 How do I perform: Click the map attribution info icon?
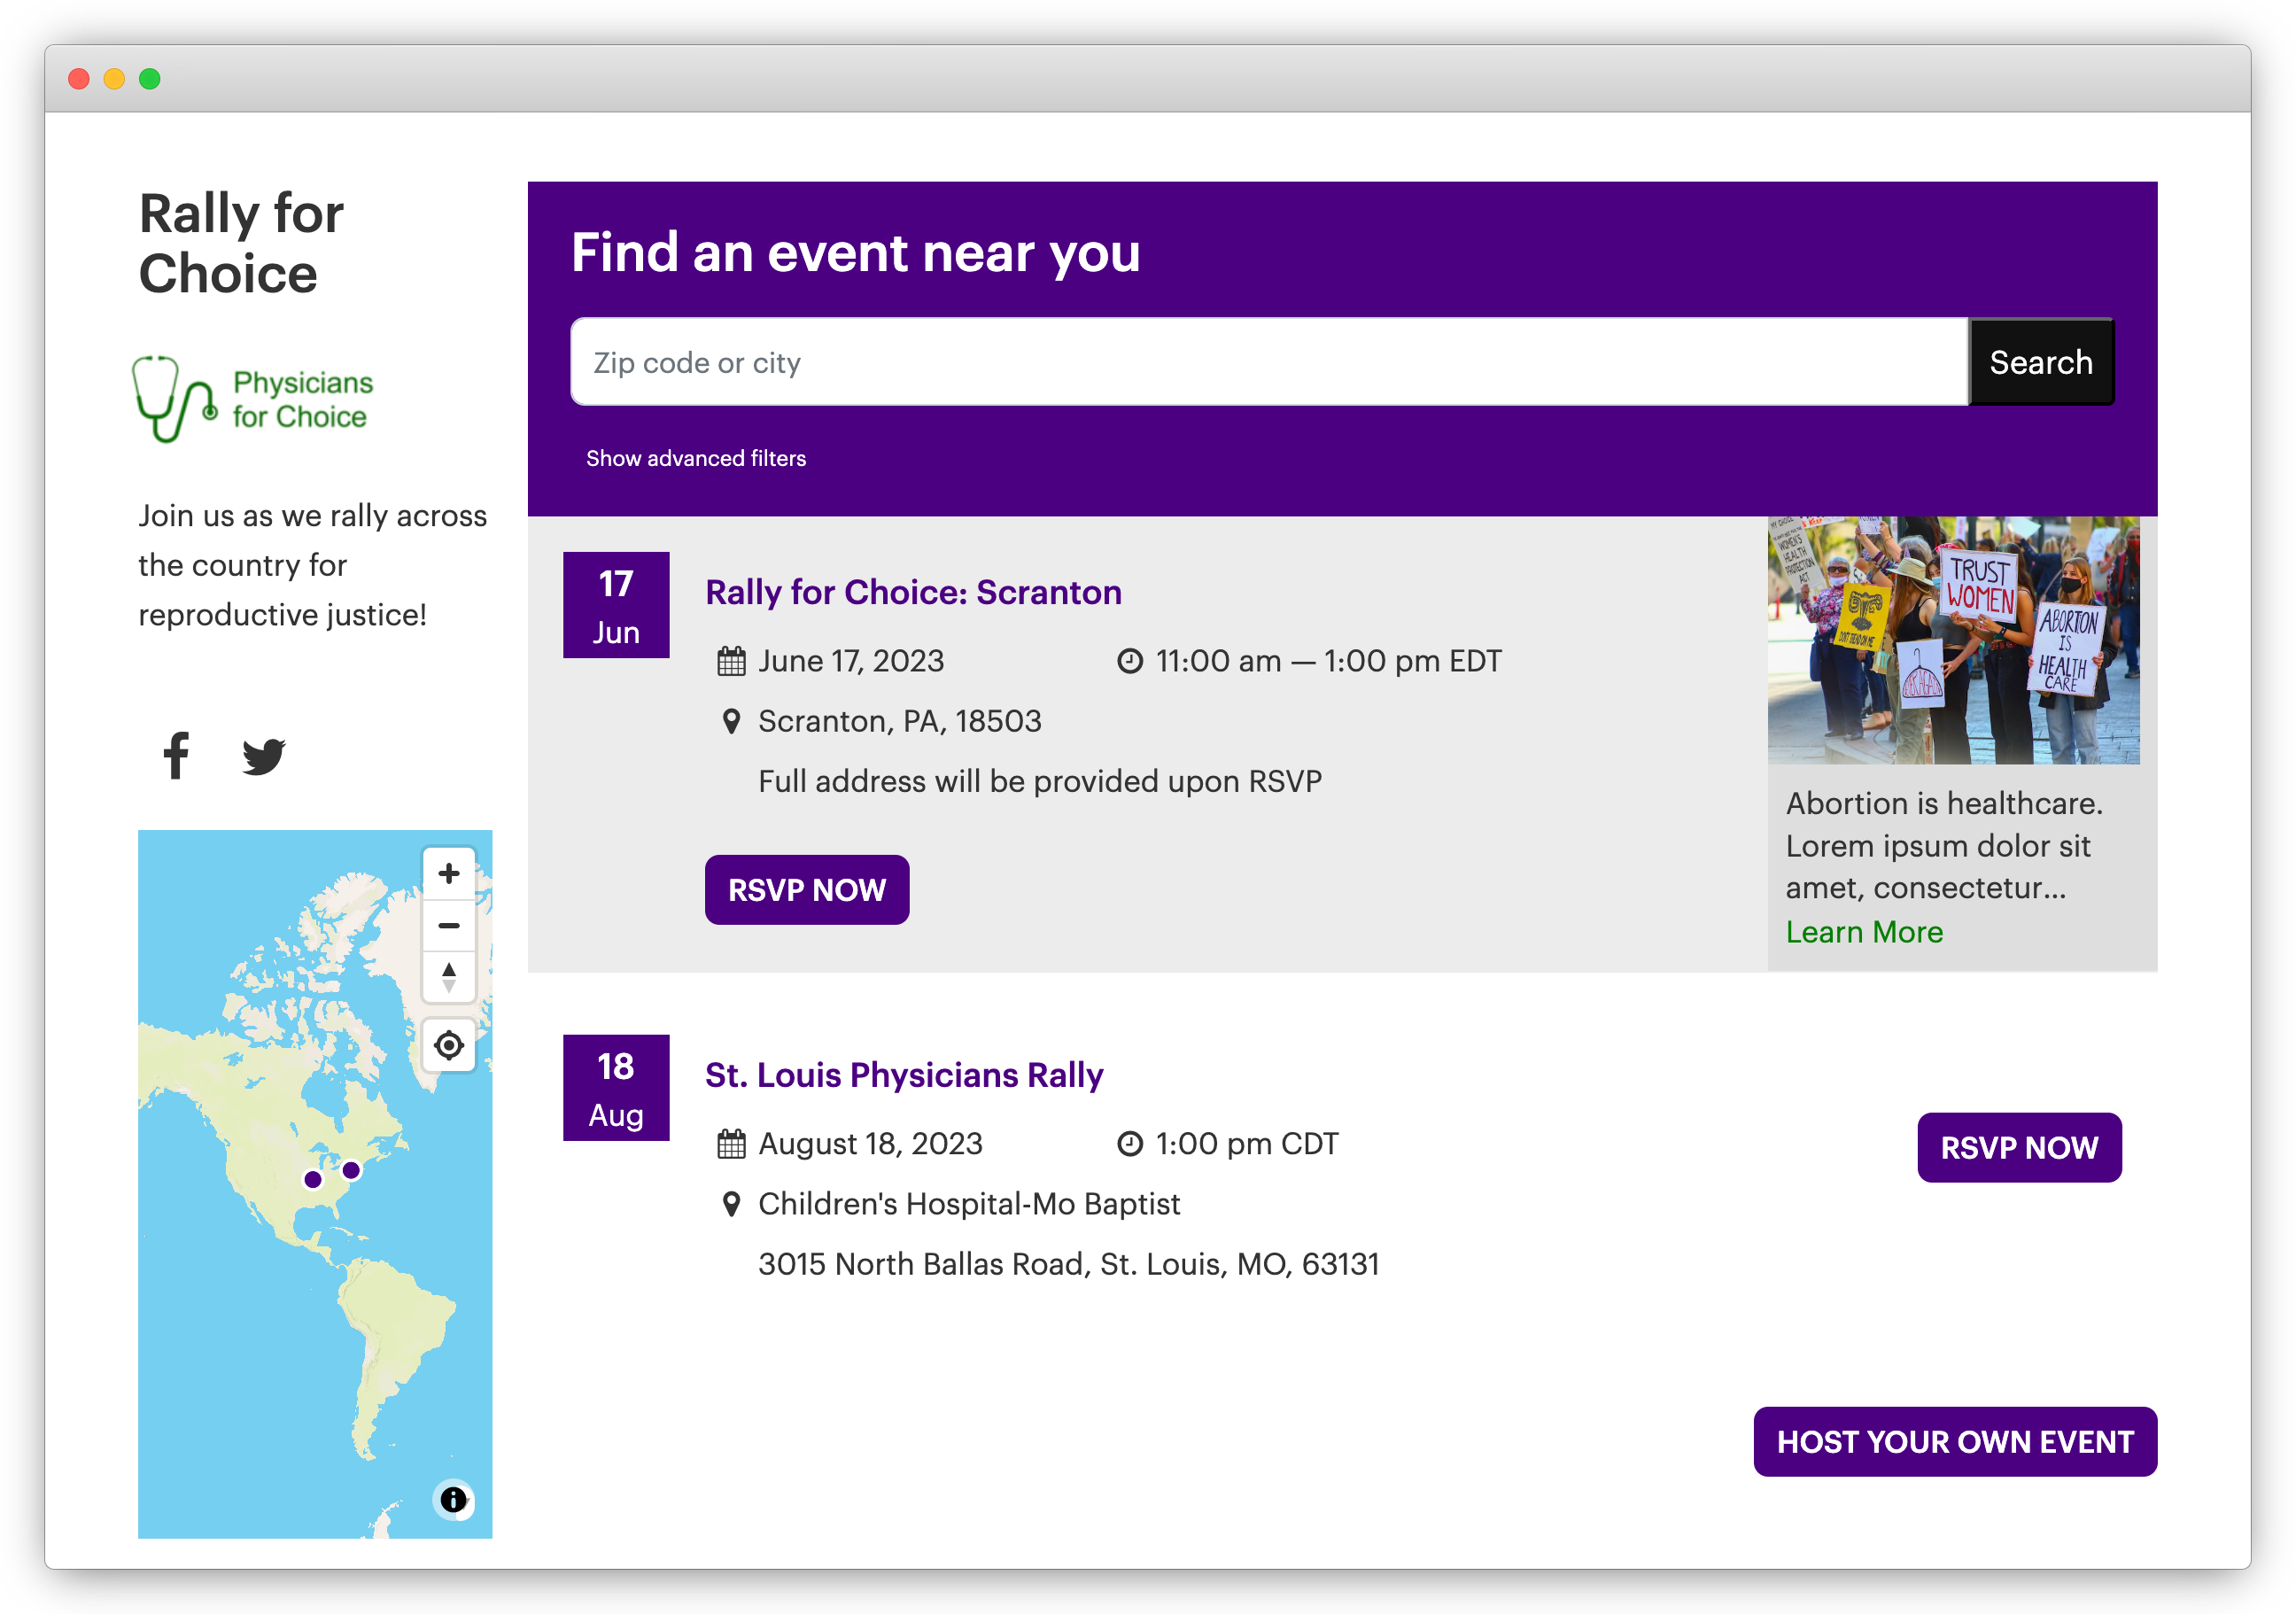[453, 1500]
